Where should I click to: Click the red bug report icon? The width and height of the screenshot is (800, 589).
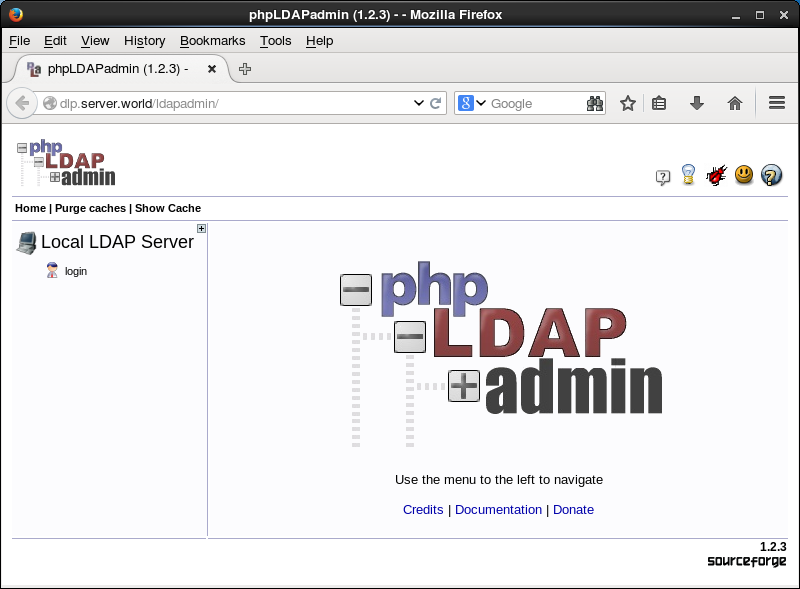(x=716, y=176)
